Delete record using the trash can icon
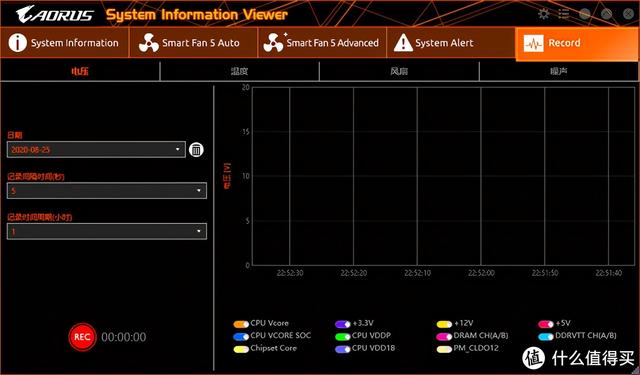This screenshot has width=640, height=375. pyautogui.click(x=196, y=150)
